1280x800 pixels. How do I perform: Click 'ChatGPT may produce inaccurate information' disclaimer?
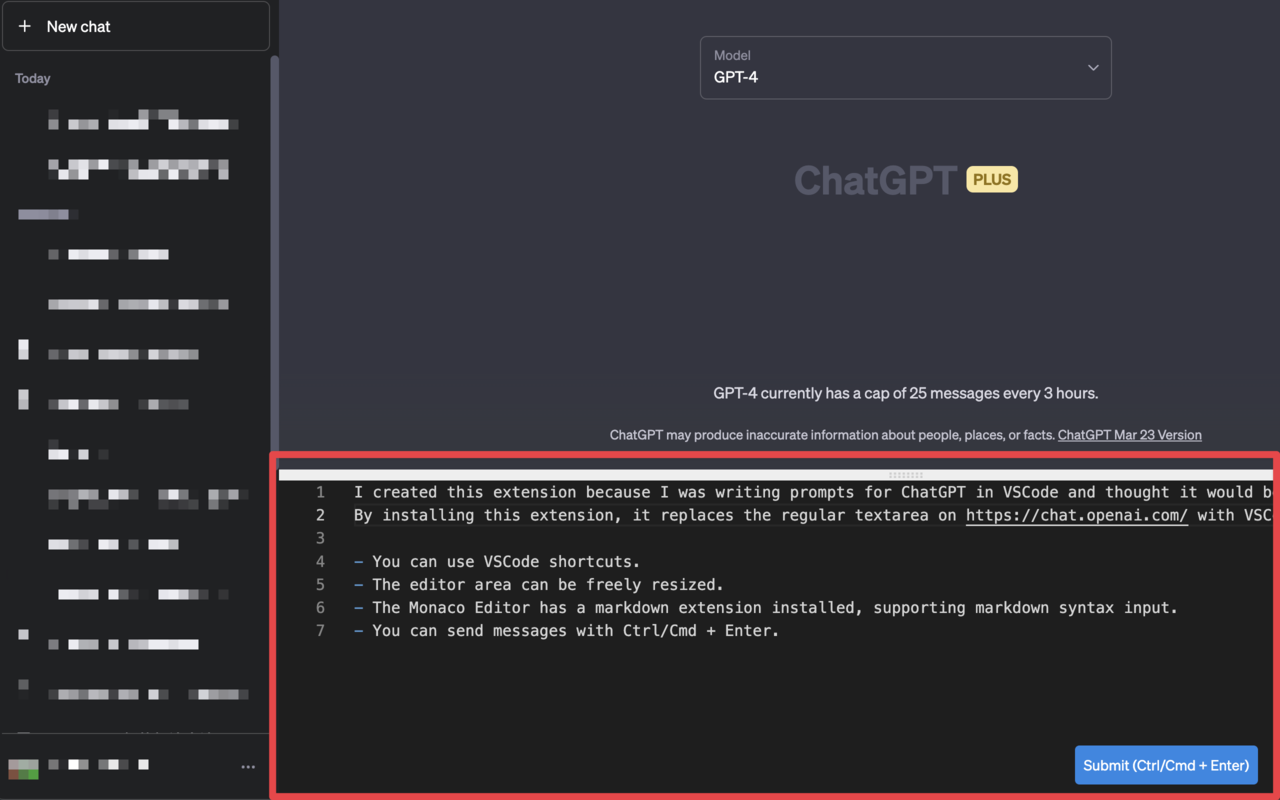tap(832, 435)
